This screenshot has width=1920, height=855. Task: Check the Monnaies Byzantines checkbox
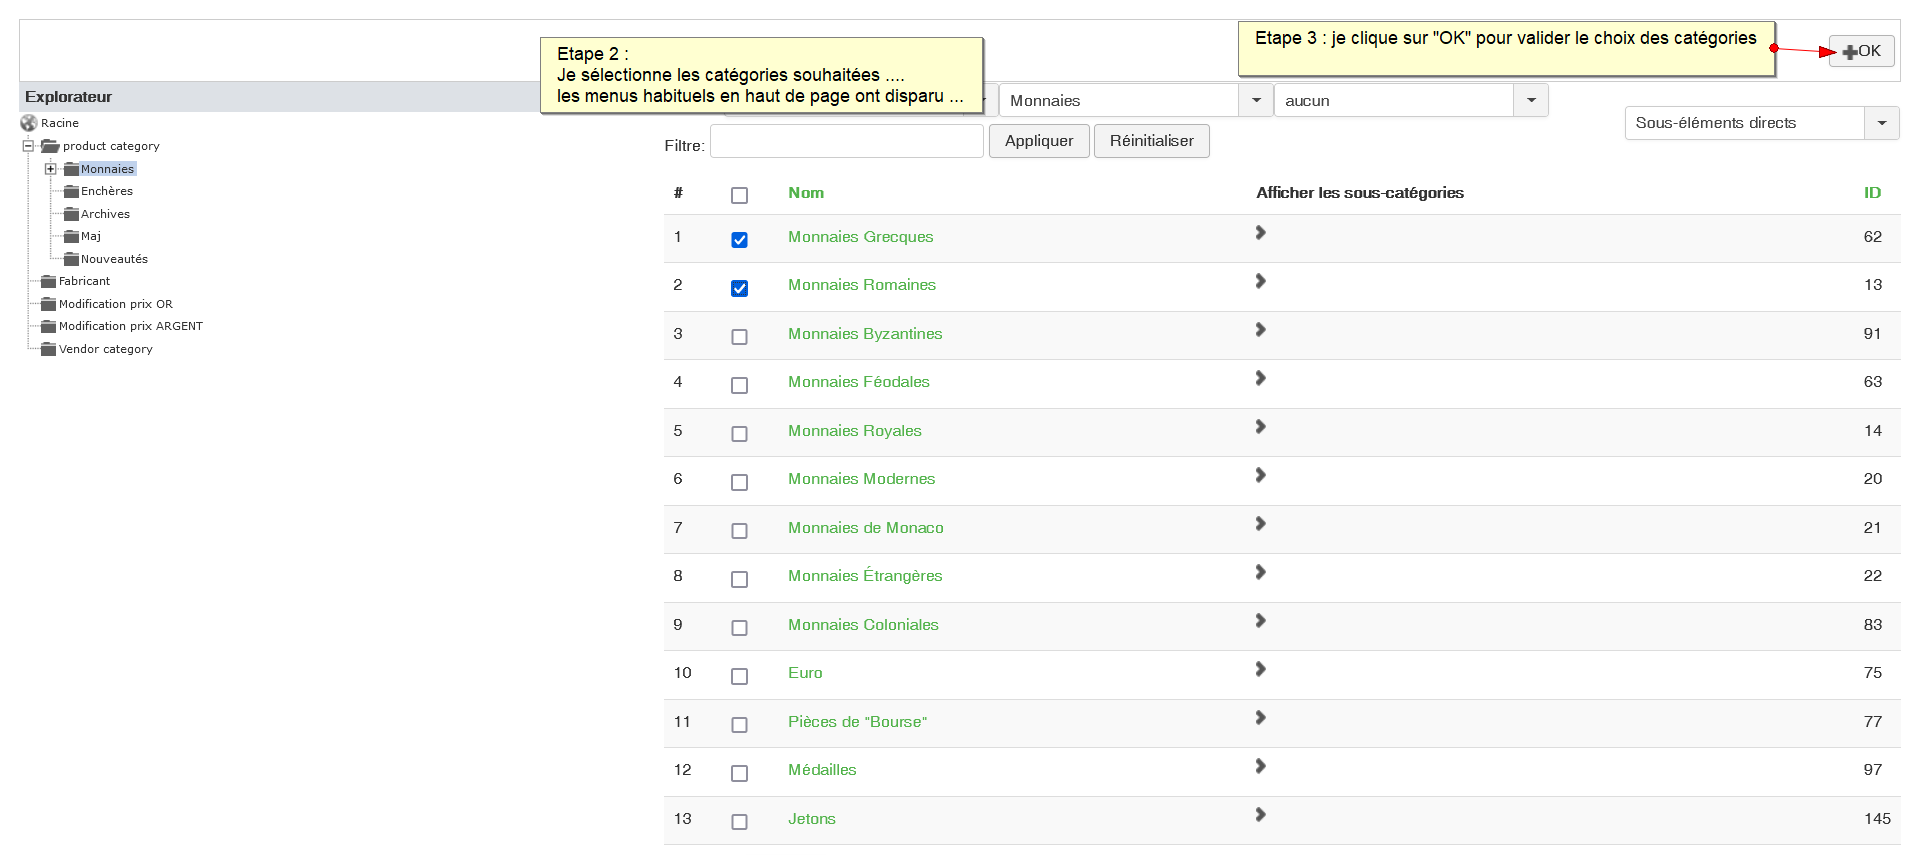click(739, 337)
